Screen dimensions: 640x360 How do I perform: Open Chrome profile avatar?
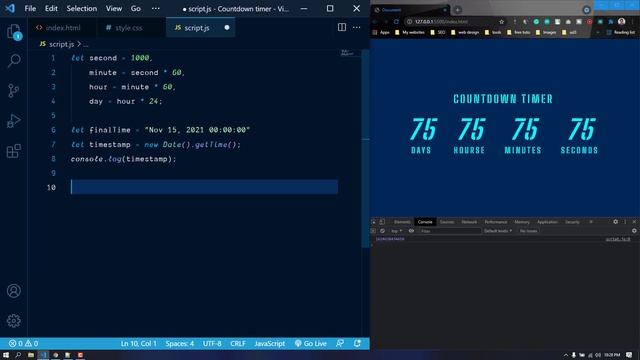[x=621, y=21]
